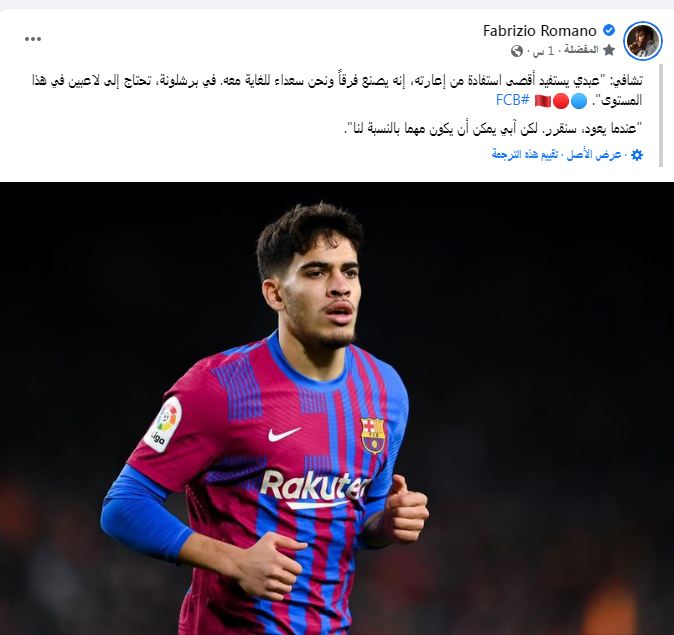This screenshot has height=635, width=674.
Task: Click the red circle emoji in the post
Action: pos(561,101)
